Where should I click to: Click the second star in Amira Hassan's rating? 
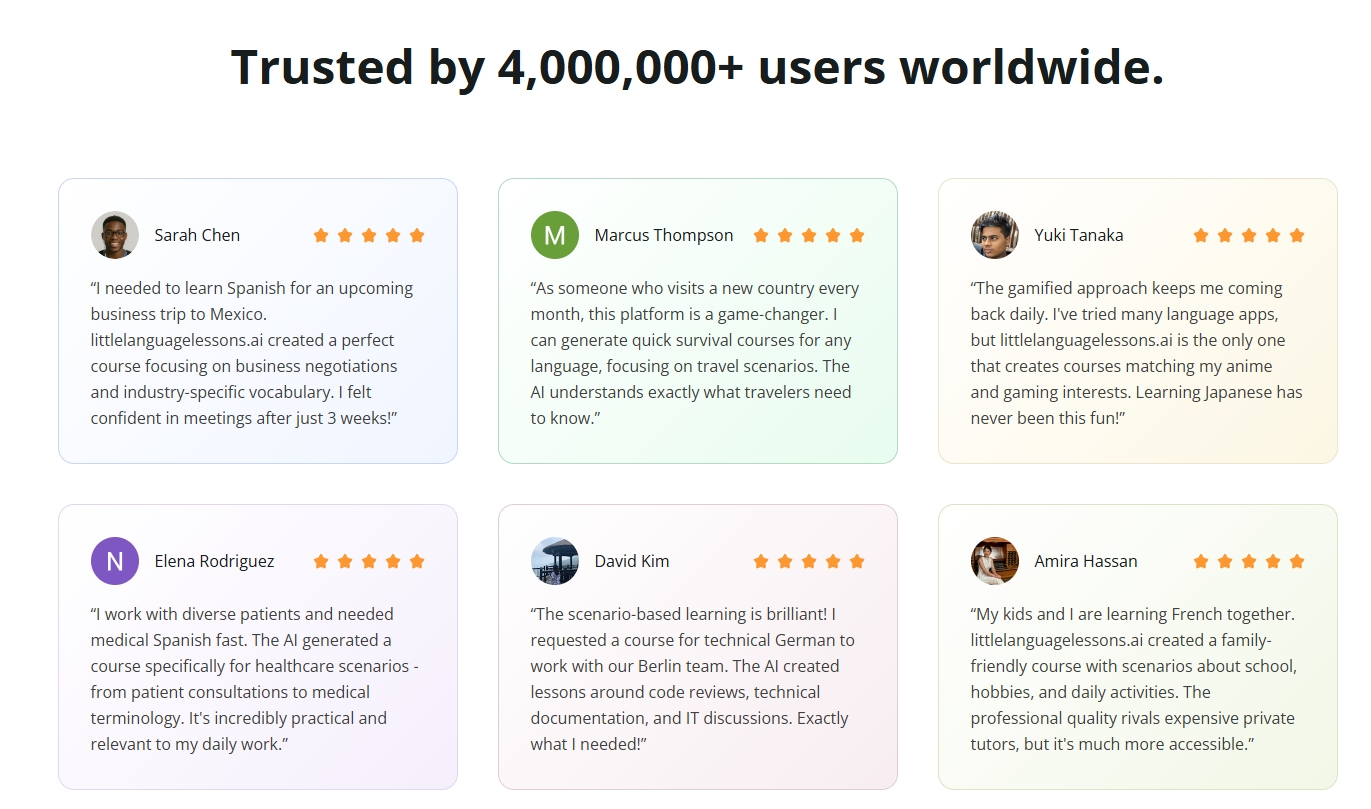tap(1225, 561)
